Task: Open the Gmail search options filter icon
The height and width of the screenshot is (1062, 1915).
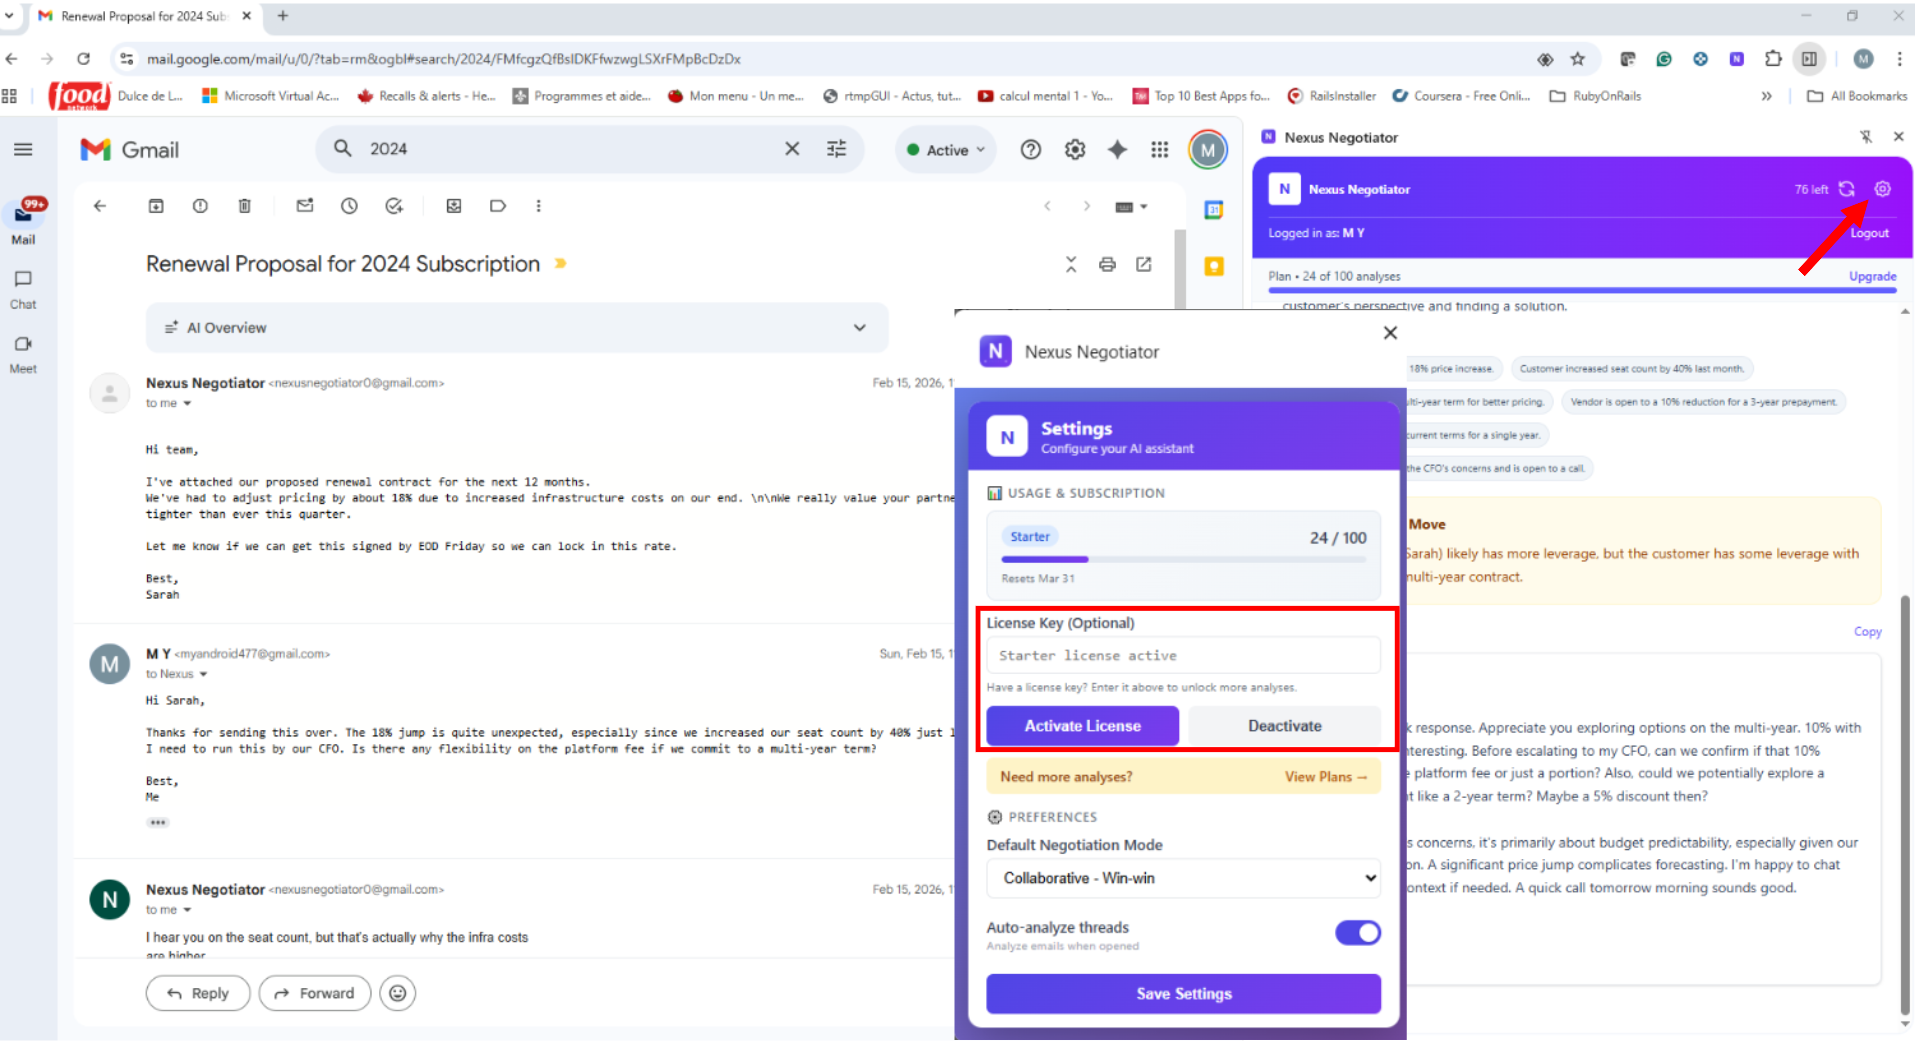Action: tap(836, 149)
